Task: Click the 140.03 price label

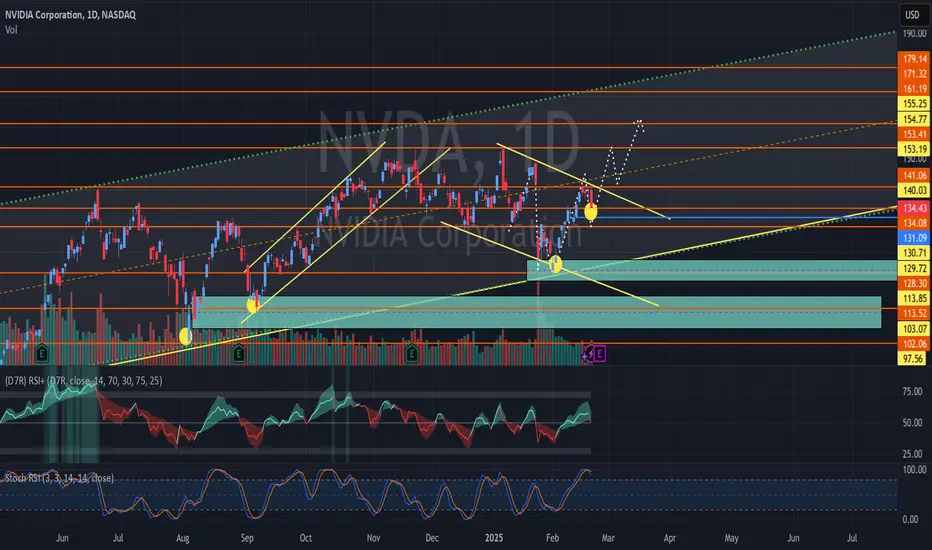Action: (914, 190)
